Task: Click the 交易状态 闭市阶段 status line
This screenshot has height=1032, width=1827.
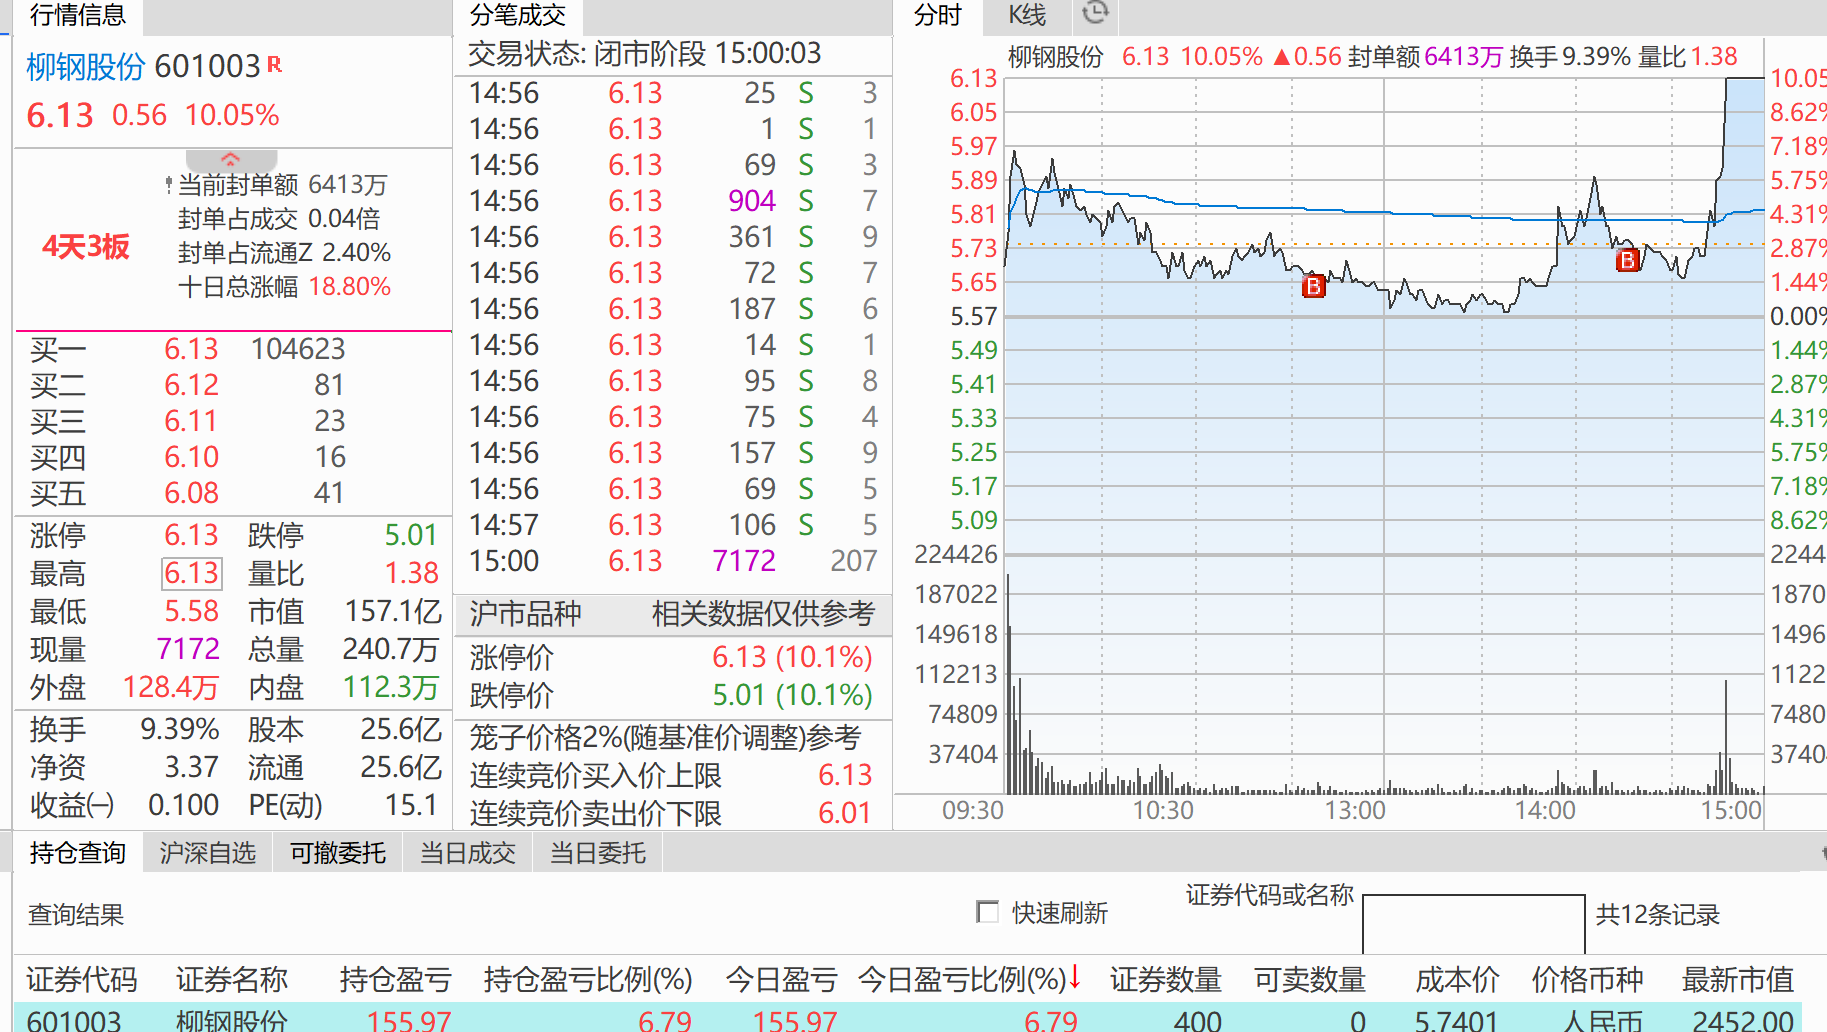Action: point(645,53)
